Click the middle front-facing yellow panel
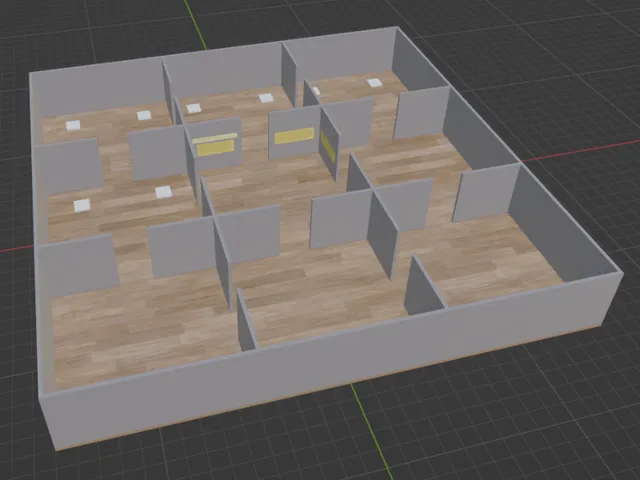This screenshot has width=640, height=480. pos(293,136)
